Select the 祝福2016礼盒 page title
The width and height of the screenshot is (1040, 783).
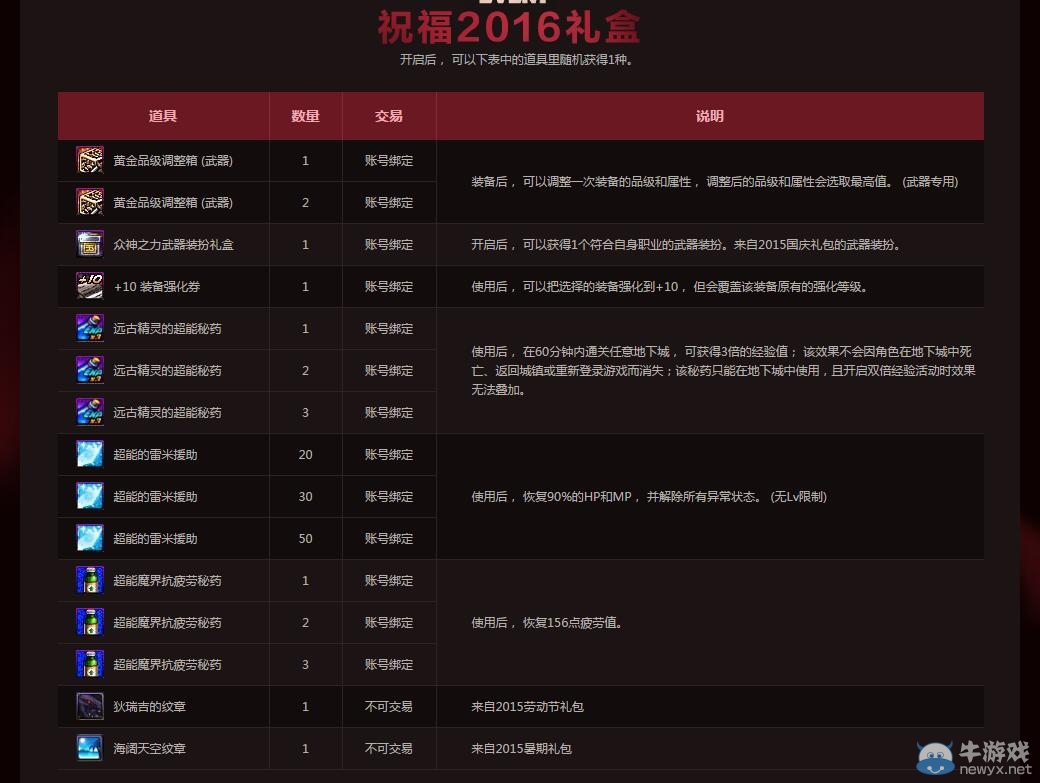520,26
